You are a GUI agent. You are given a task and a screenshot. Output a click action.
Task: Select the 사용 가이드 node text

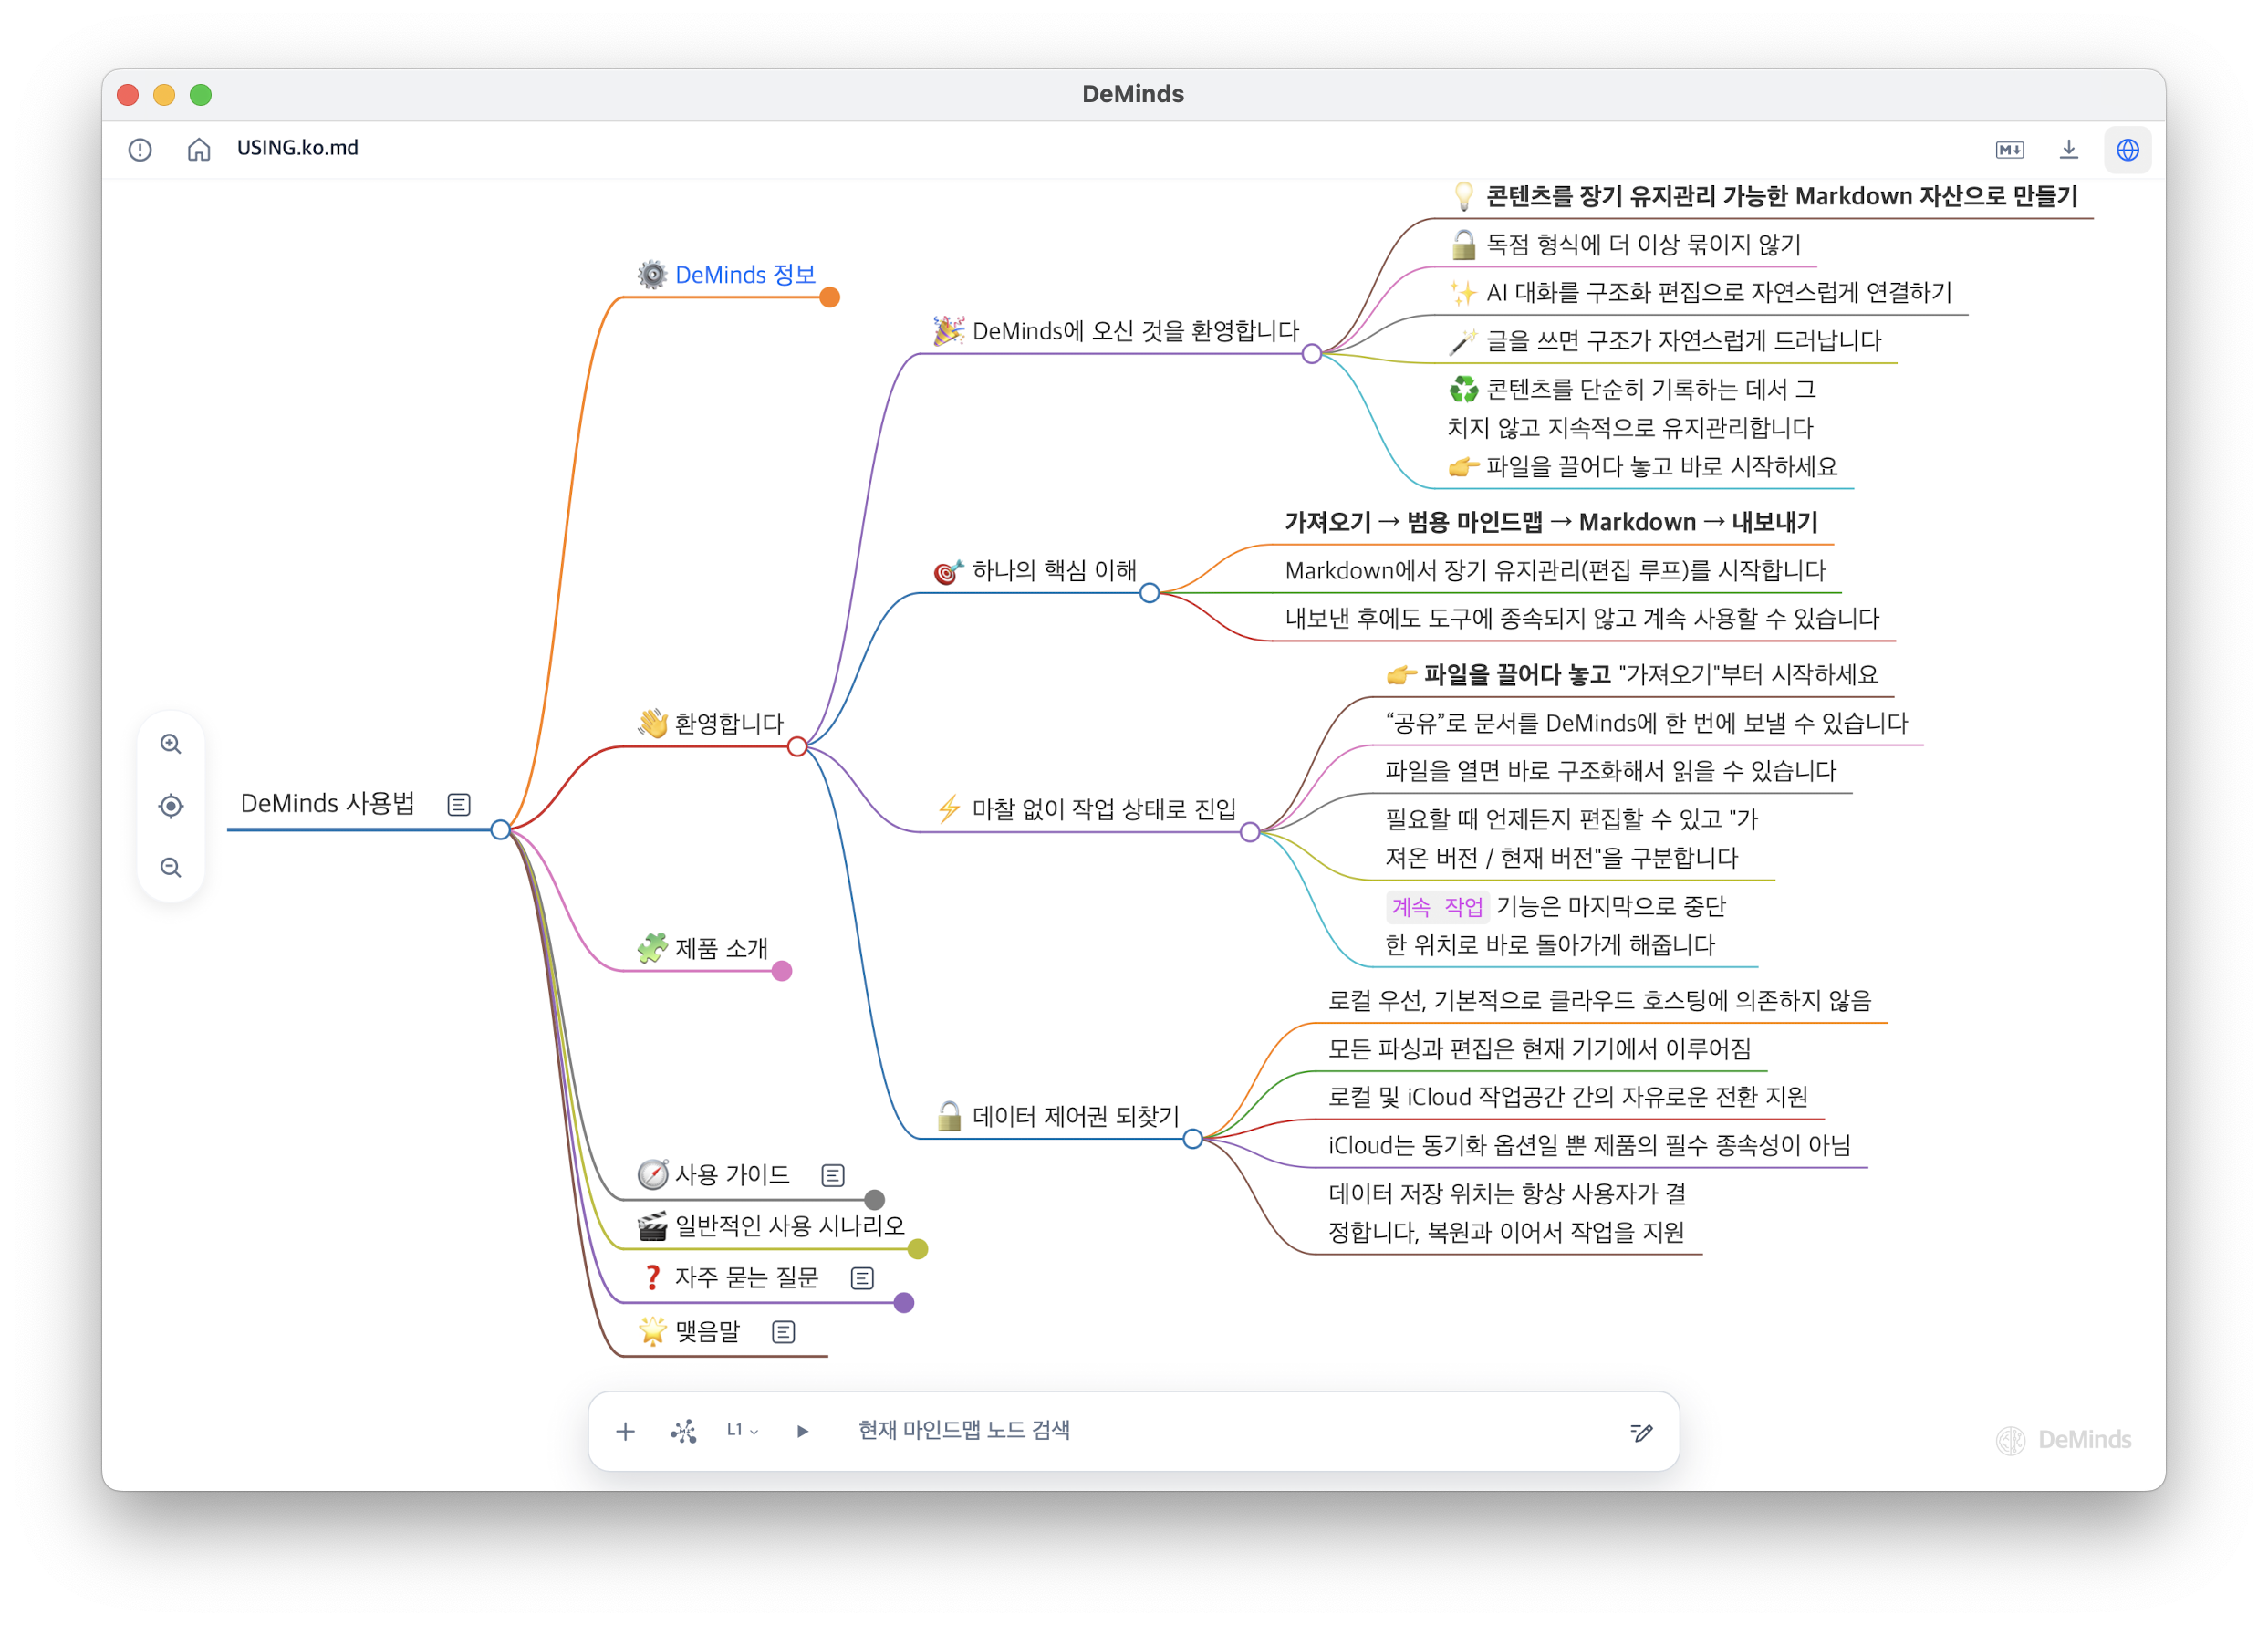click(732, 1175)
